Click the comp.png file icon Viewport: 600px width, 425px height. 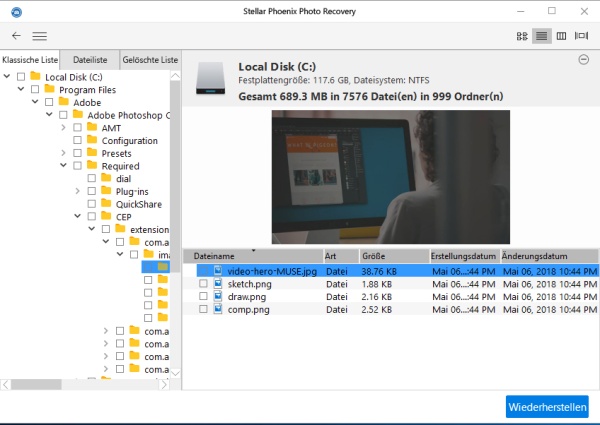click(218, 309)
